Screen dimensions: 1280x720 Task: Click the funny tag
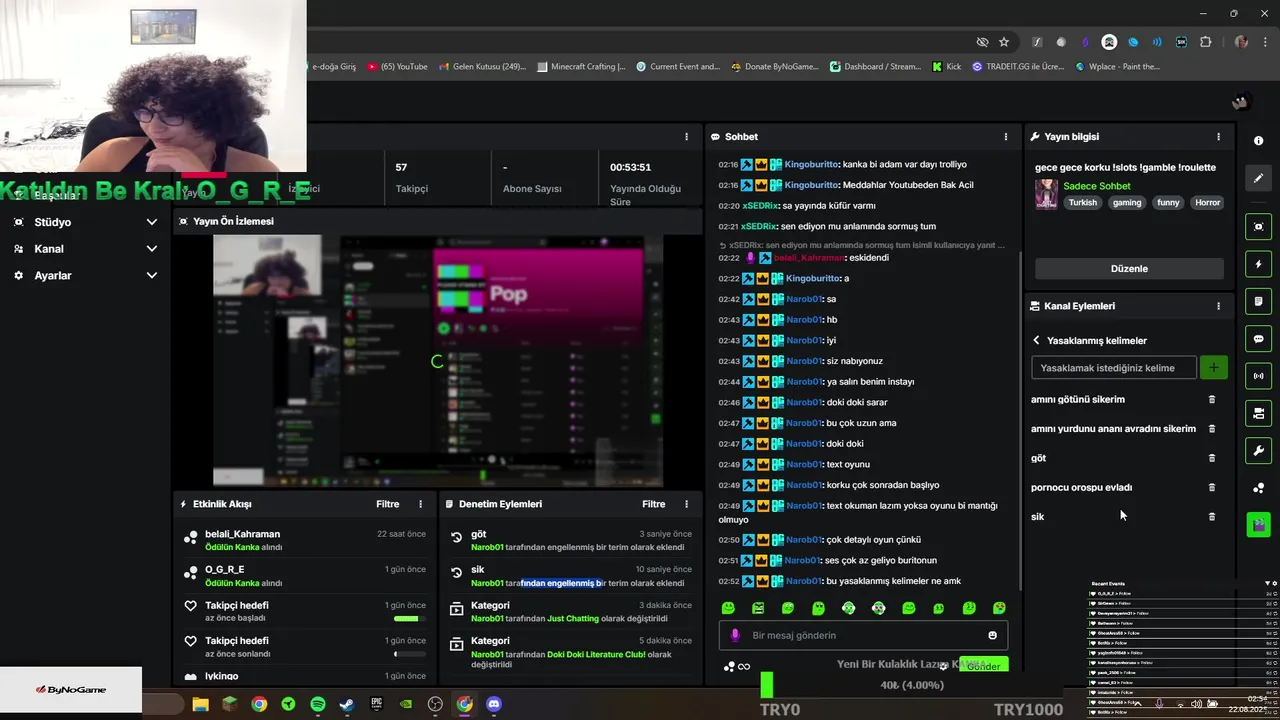click(x=1168, y=202)
